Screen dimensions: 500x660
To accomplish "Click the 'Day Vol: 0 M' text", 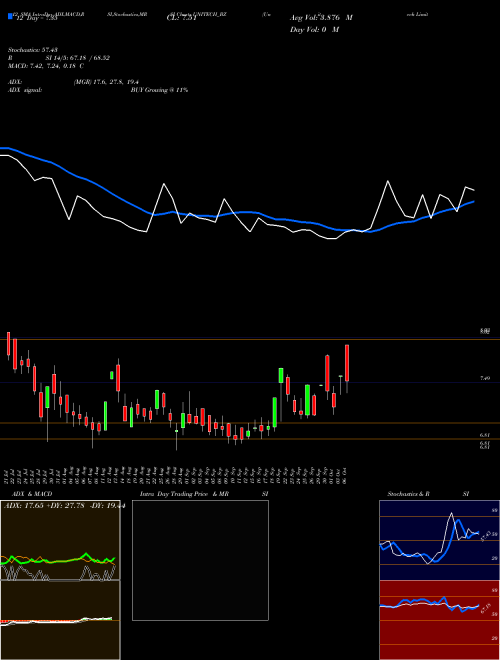I will (x=314, y=29).
